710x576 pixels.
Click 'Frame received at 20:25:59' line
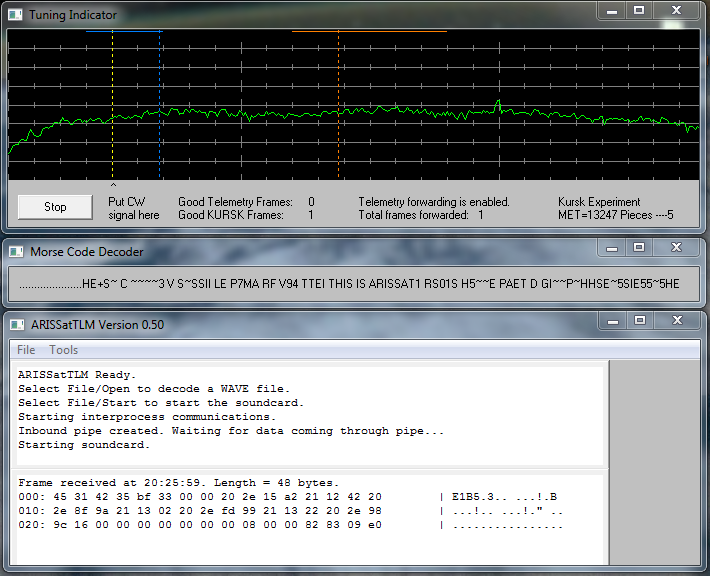pyautogui.click(x=178, y=483)
